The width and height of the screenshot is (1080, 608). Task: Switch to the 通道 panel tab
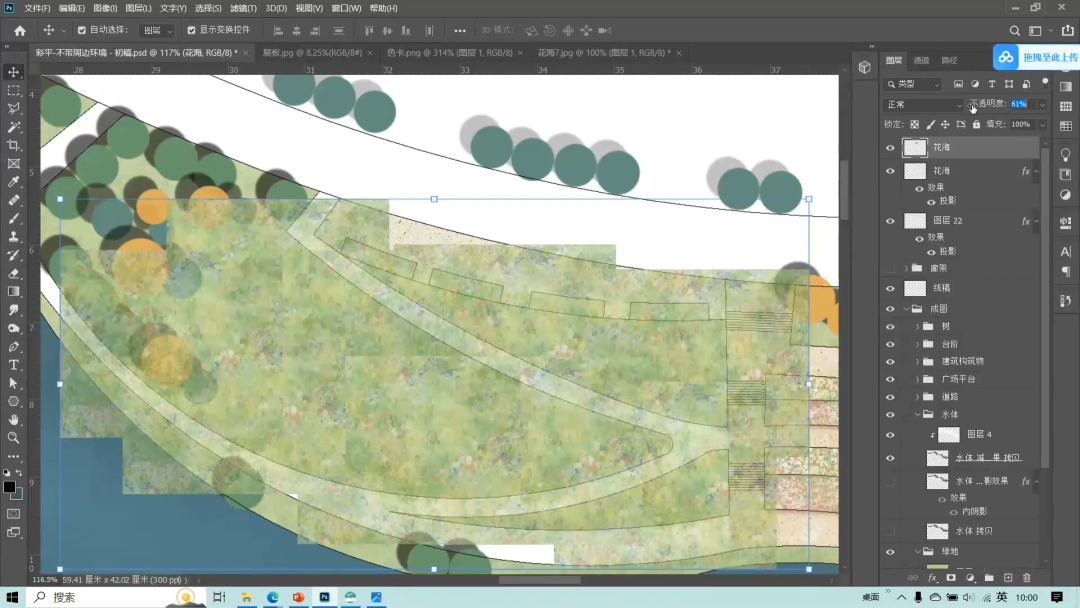coord(921,61)
